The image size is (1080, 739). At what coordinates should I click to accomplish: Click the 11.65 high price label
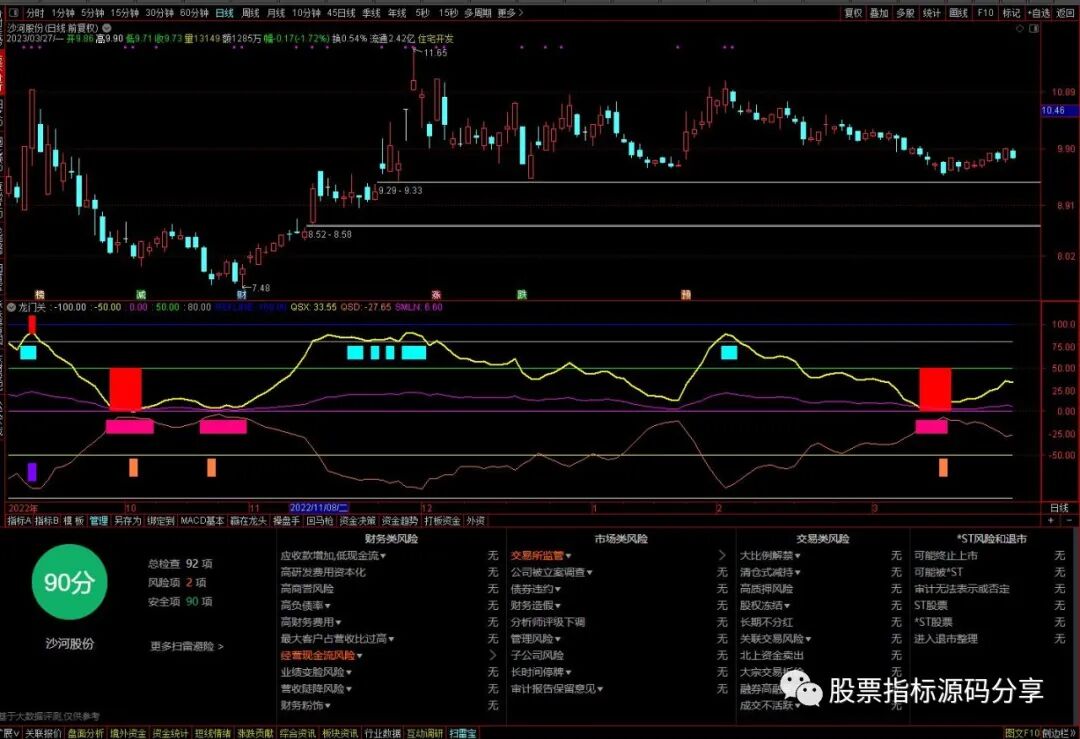(435, 52)
